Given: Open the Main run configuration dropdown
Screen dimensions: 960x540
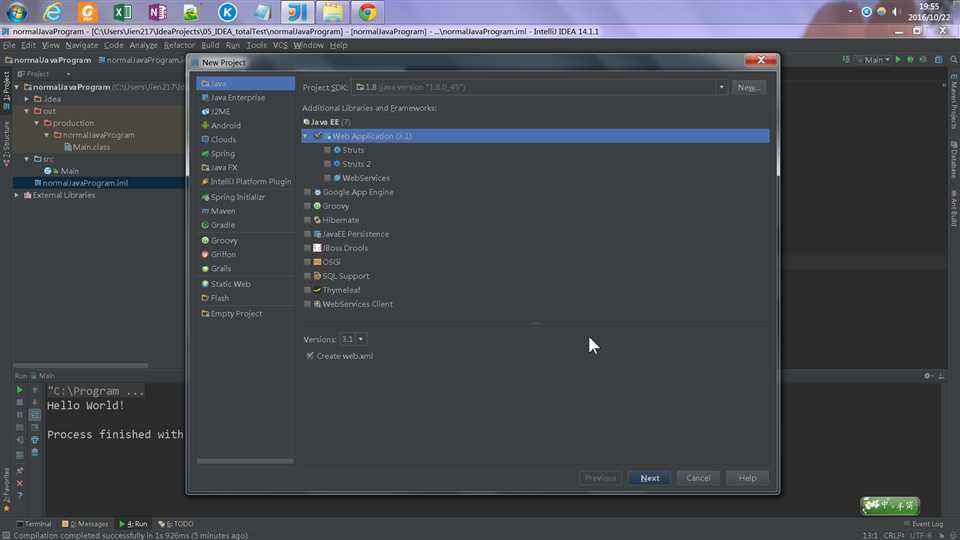Looking at the screenshot, I should click(874, 59).
